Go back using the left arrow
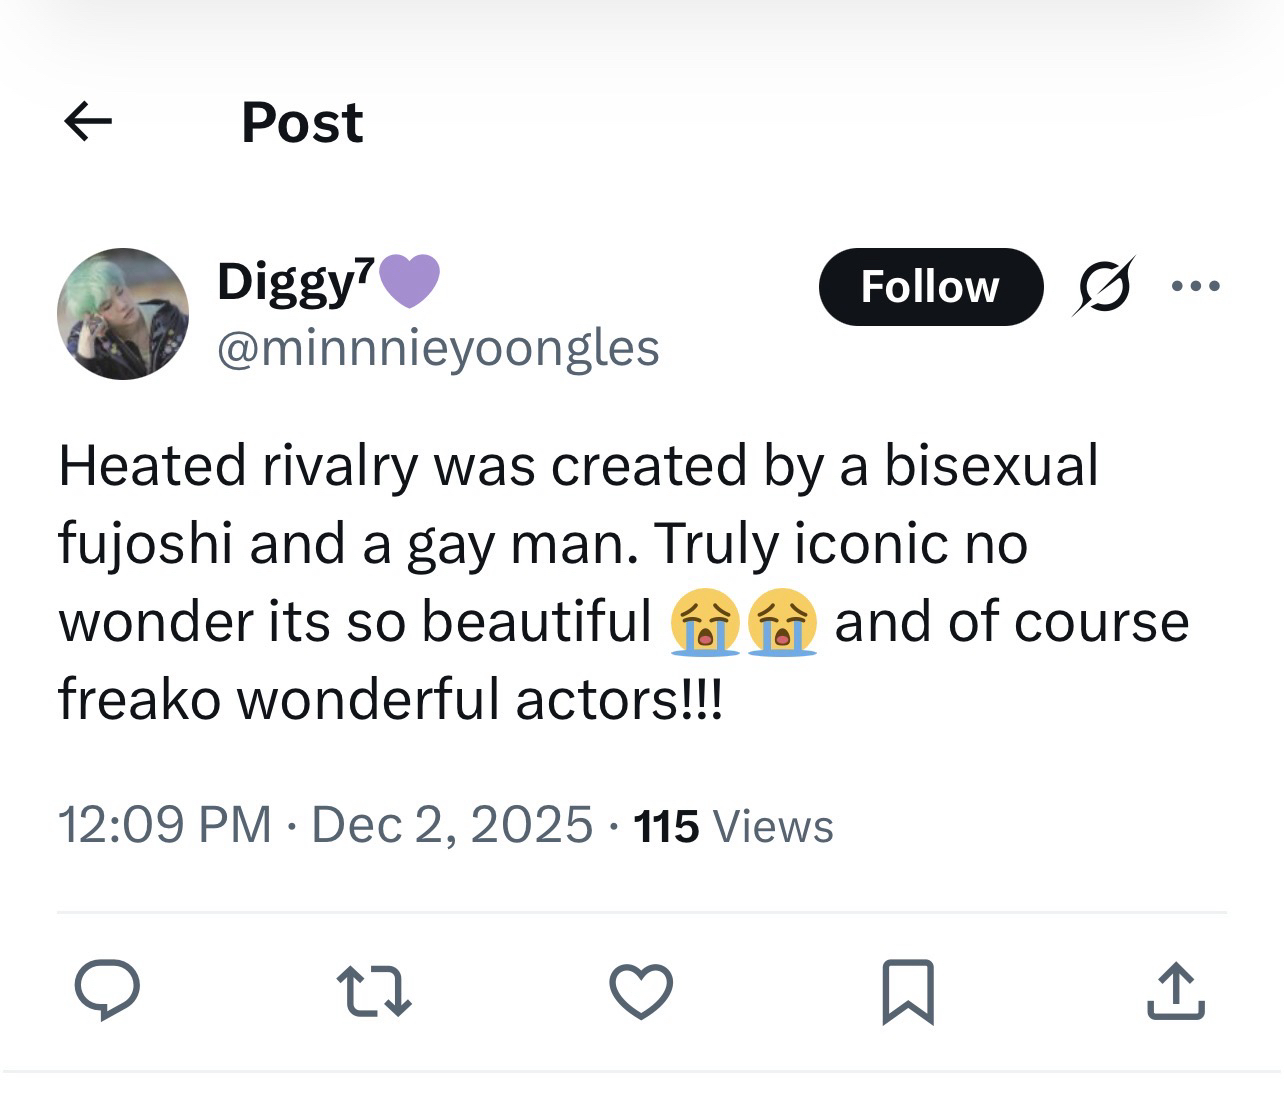Viewport: 1284px width, 1115px height. [88, 122]
